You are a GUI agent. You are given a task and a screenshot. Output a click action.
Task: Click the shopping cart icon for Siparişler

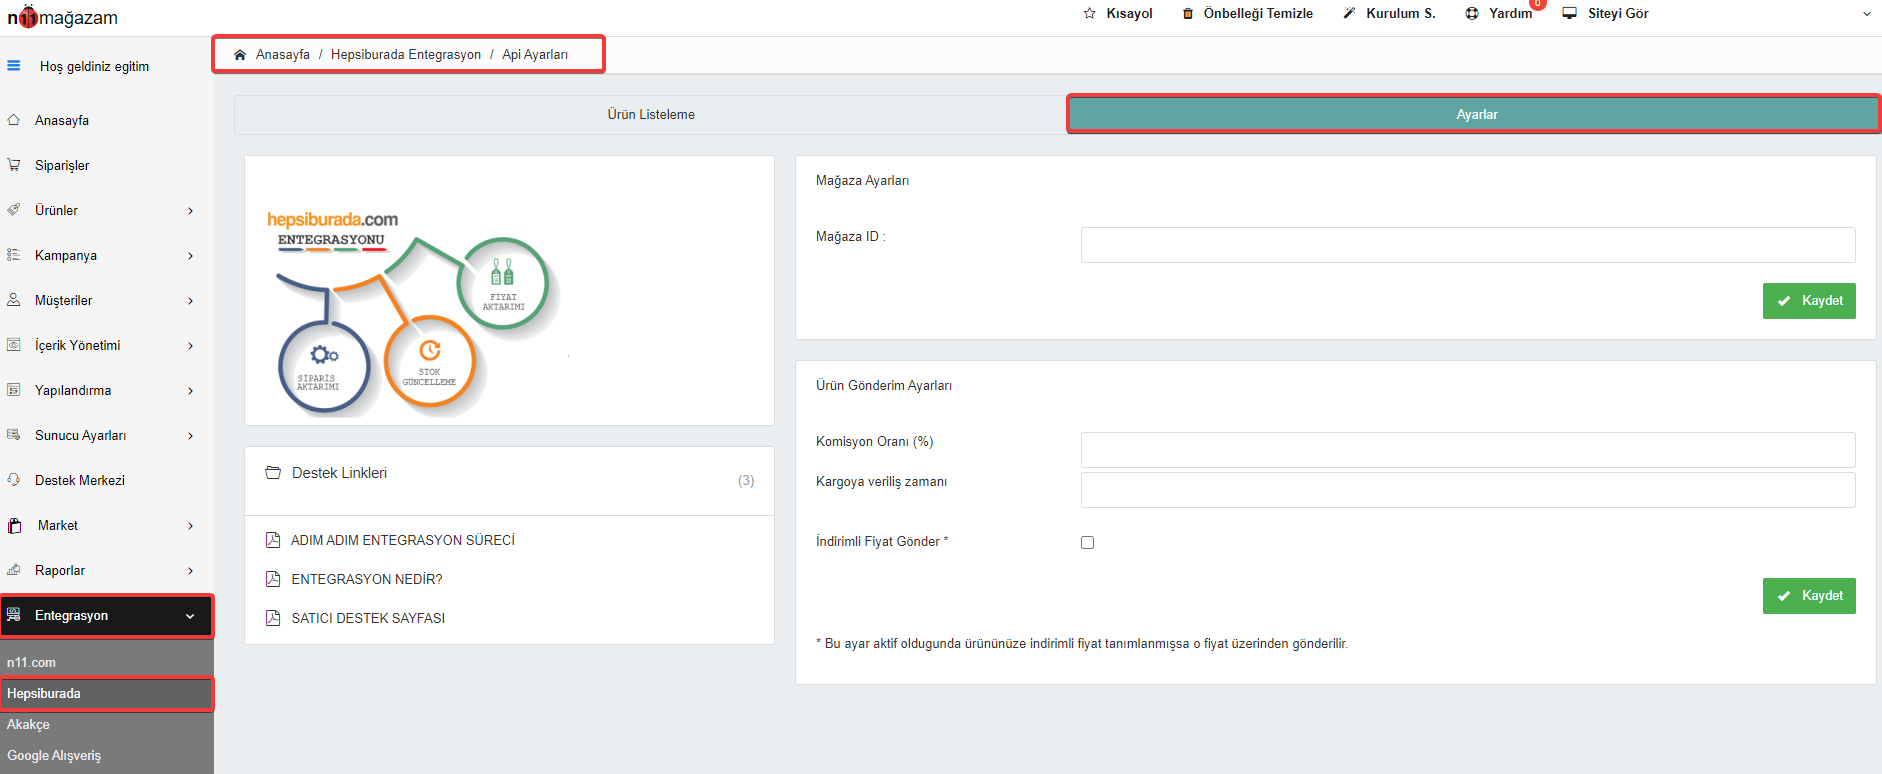14,165
